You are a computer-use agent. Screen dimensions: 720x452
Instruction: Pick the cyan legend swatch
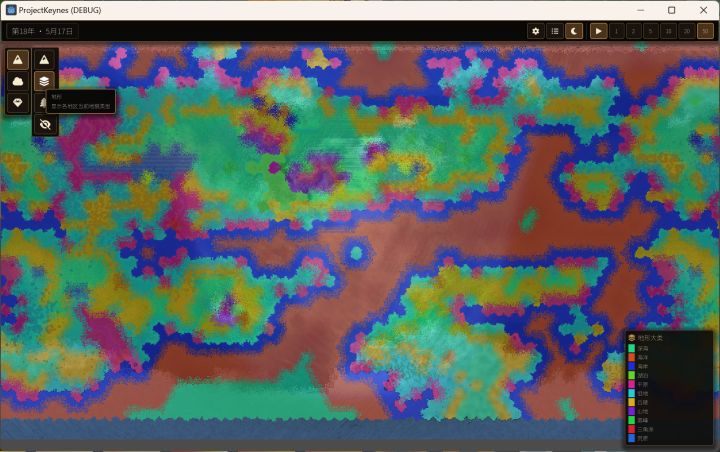click(x=631, y=393)
